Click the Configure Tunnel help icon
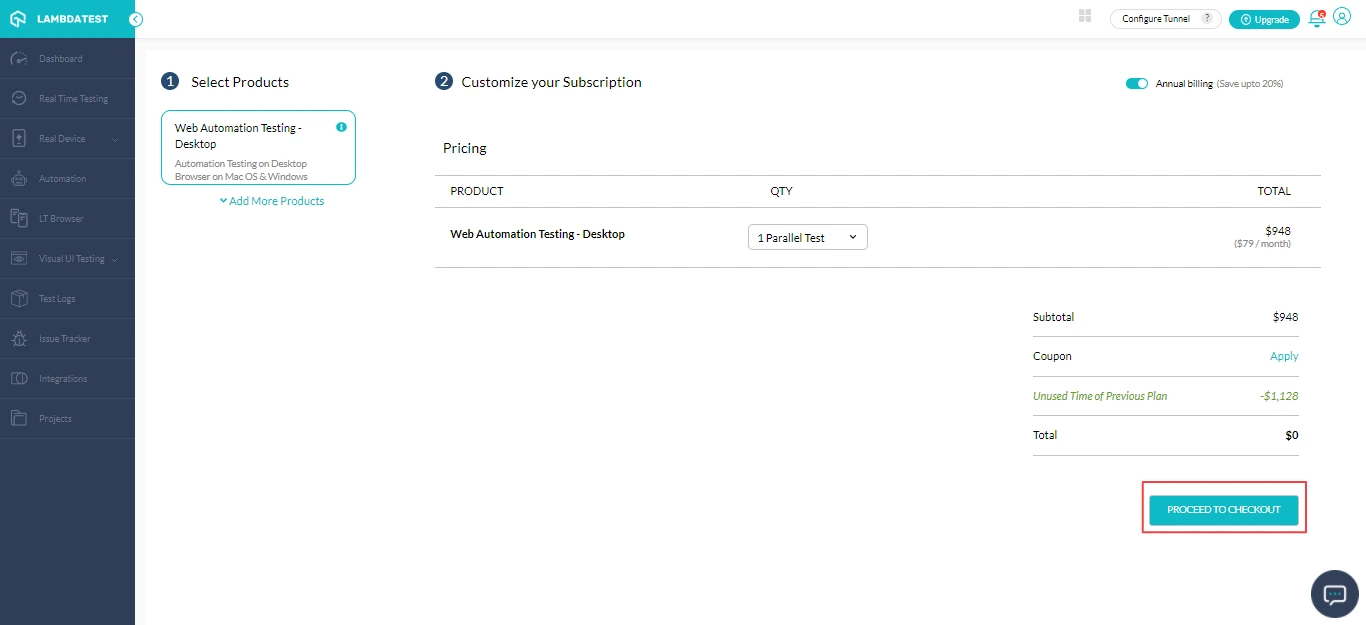Image resolution: width=1366 pixels, height=625 pixels. click(1207, 18)
